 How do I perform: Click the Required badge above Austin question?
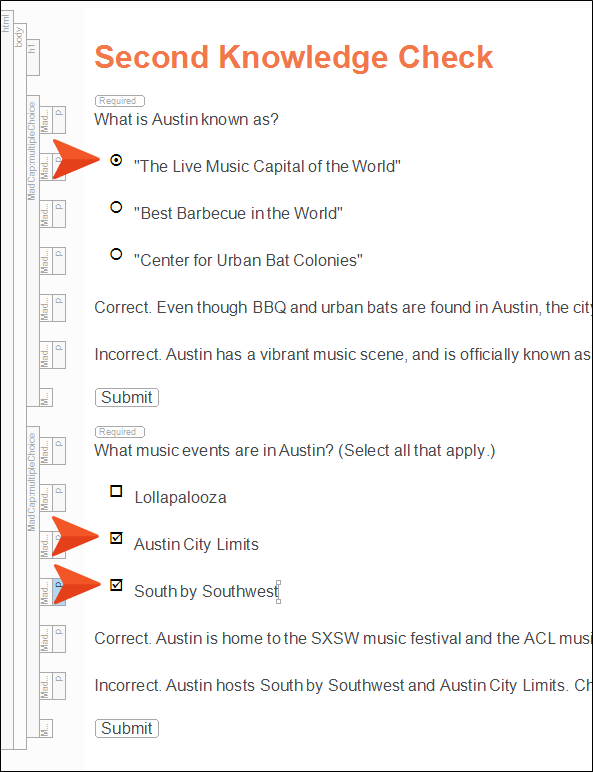(x=120, y=101)
